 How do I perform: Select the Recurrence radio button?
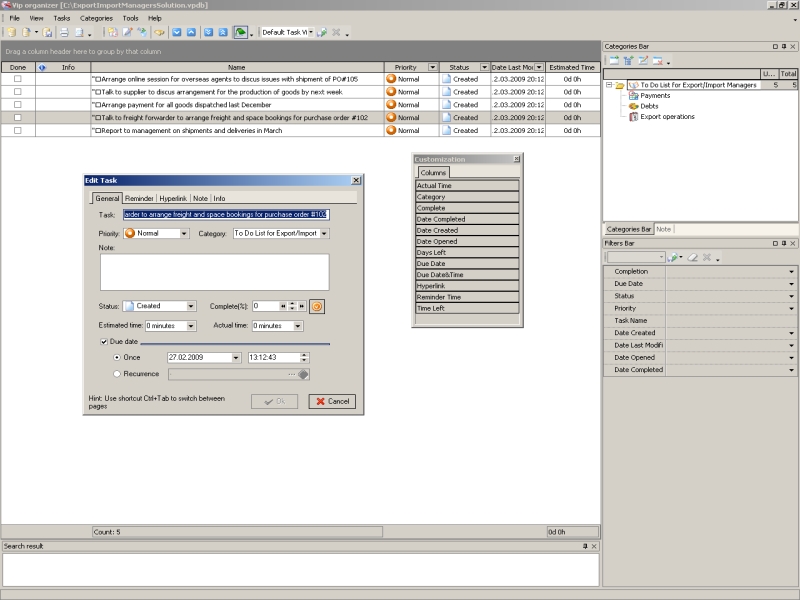point(117,374)
